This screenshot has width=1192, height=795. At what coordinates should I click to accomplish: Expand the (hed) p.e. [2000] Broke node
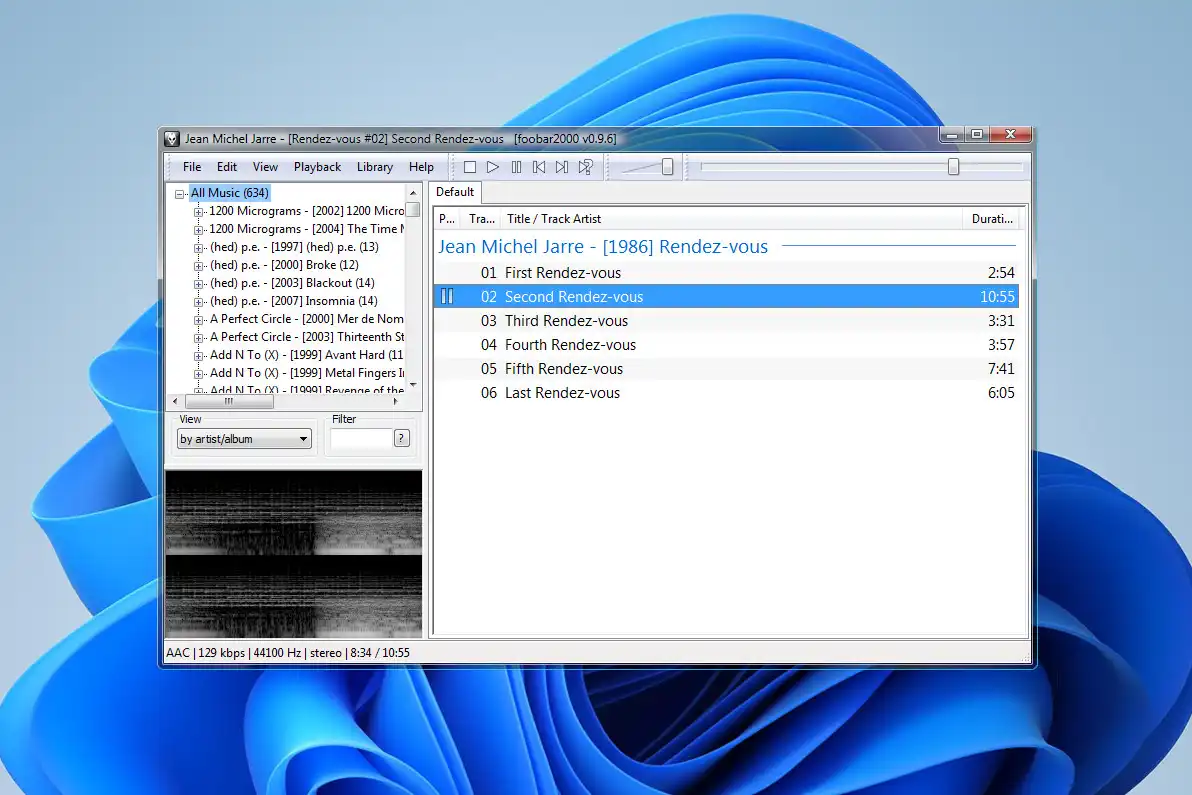click(199, 266)
